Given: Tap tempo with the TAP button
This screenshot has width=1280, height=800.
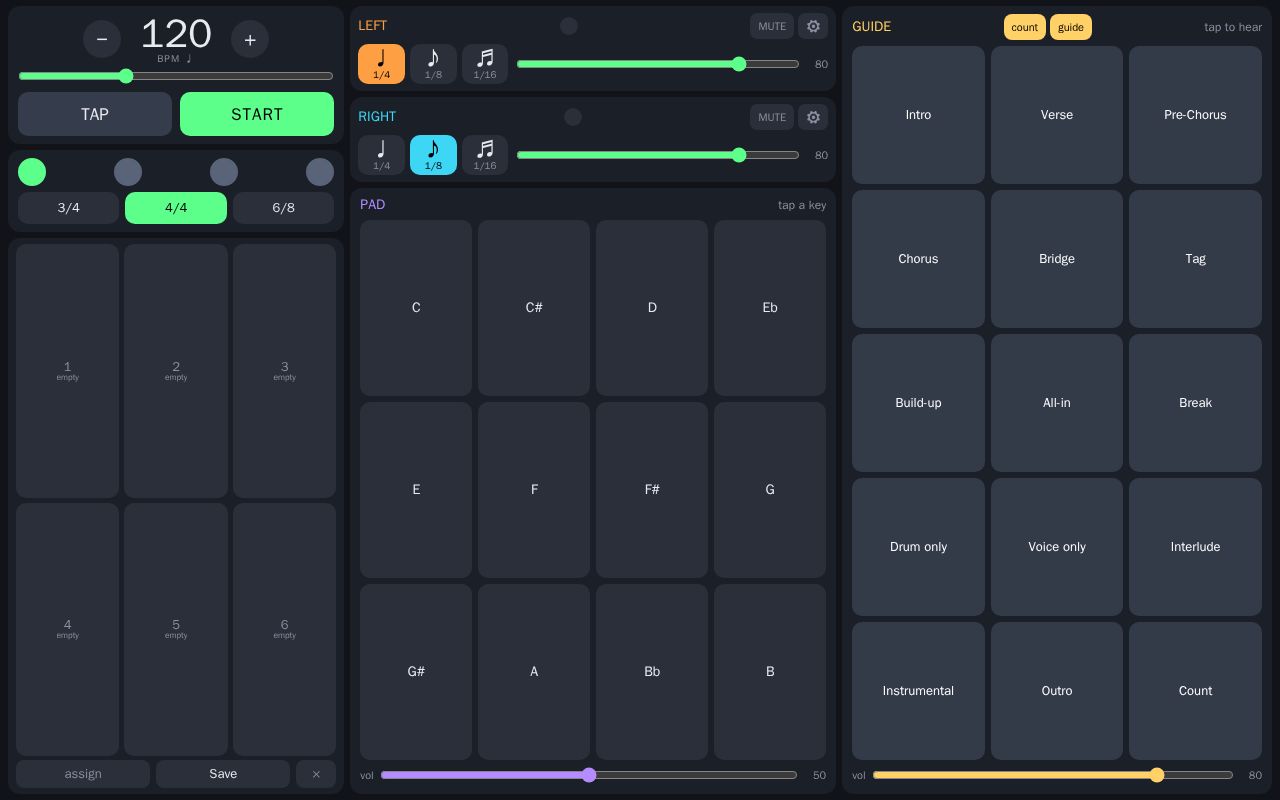Looking at the screenshot, I should (x=95, y=114).
